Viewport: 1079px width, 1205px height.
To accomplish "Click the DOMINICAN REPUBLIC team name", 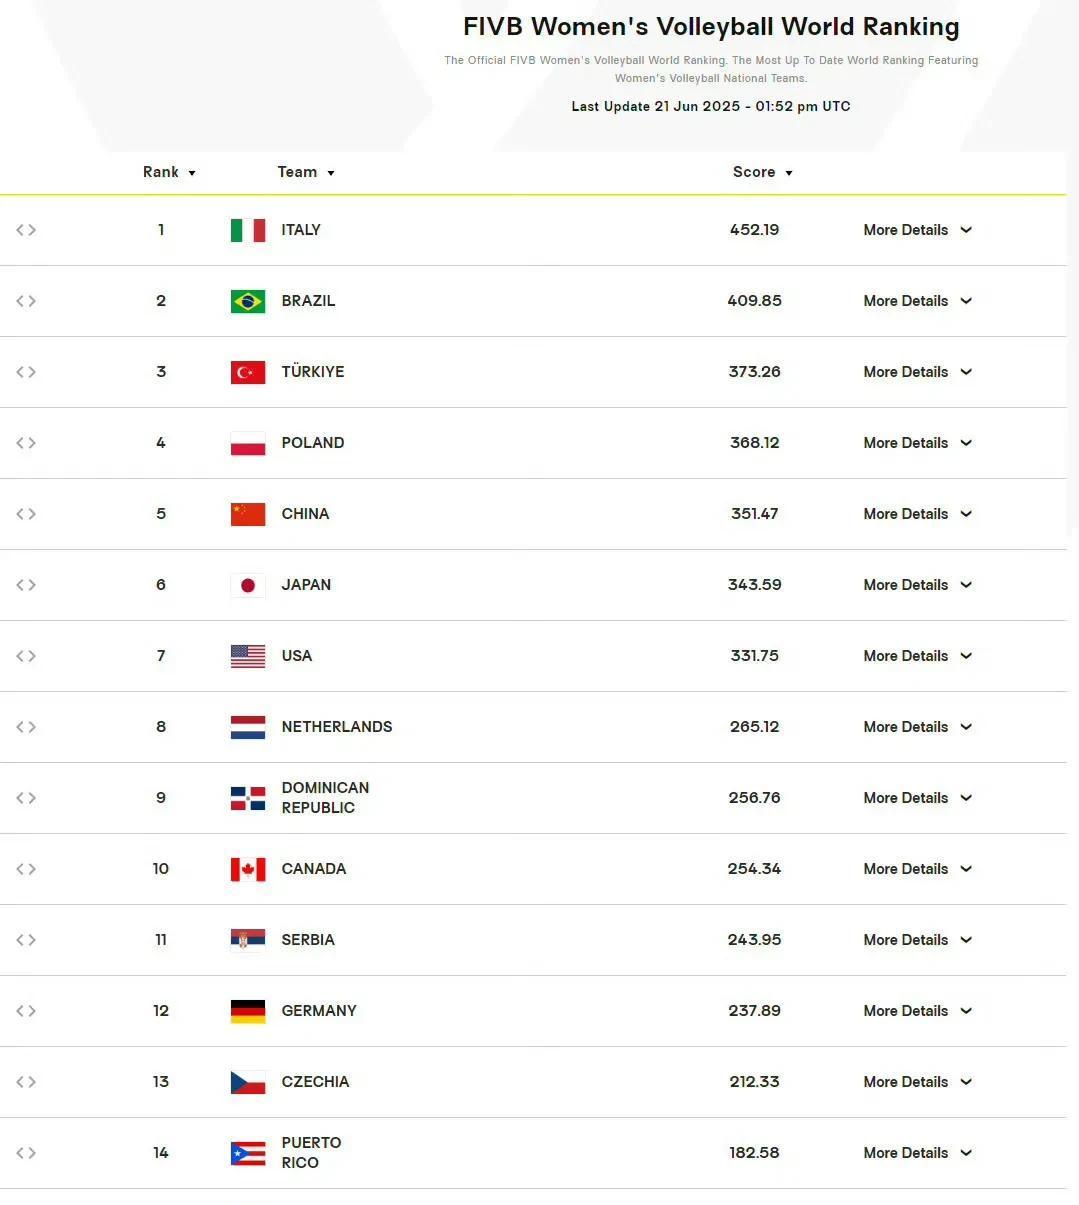I will (325, 798).
